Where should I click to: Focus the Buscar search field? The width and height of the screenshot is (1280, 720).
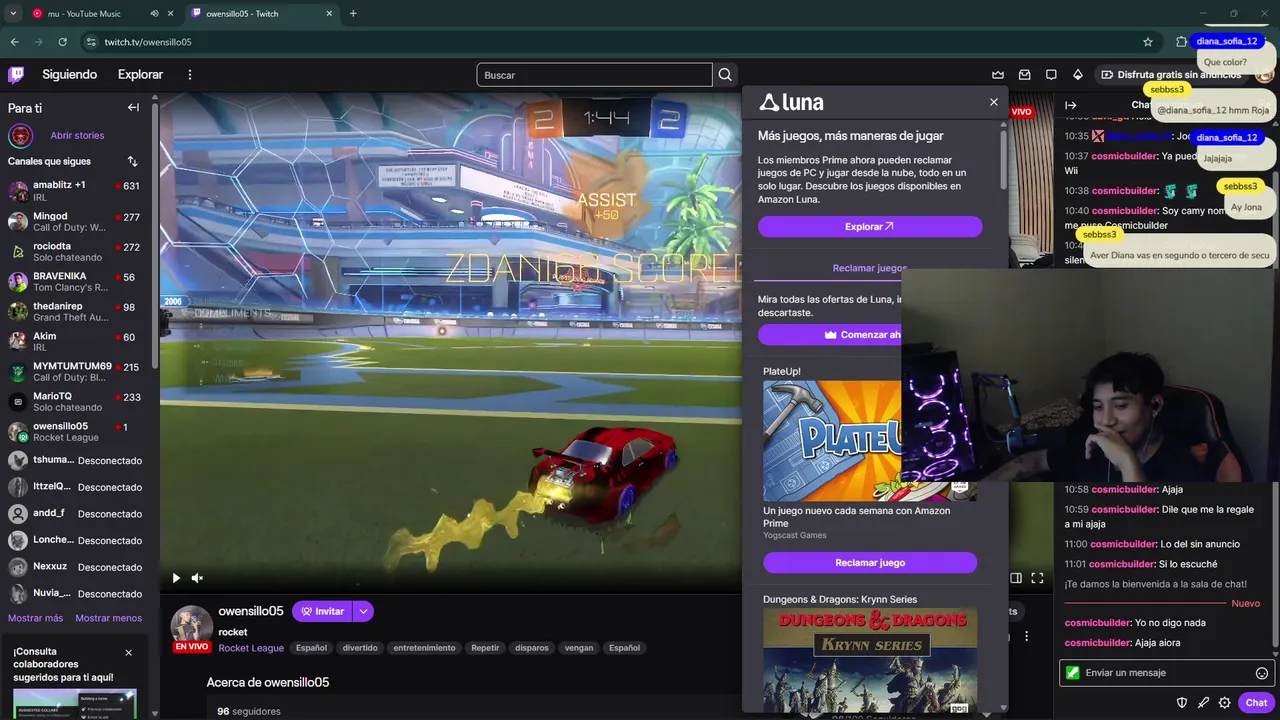pos(594,75)
